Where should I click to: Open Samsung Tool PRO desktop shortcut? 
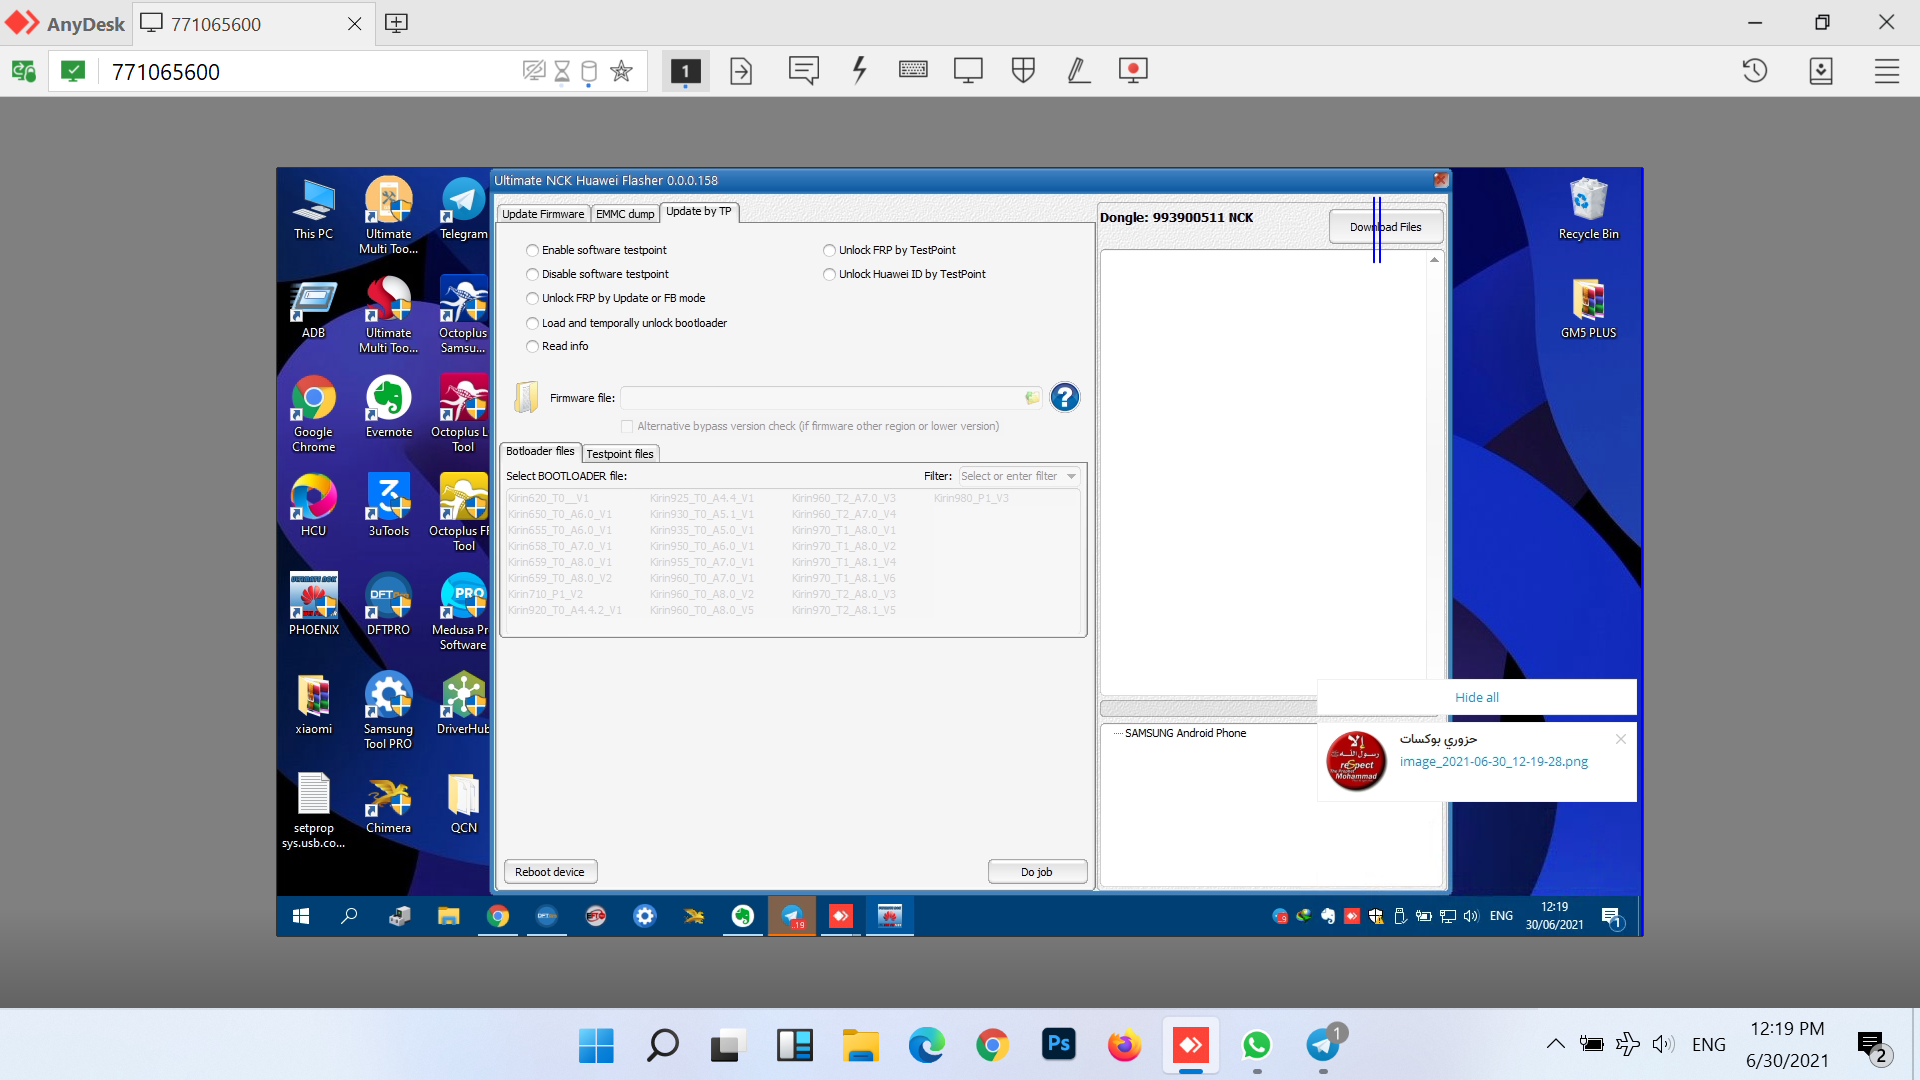click(x=389, y=710)
